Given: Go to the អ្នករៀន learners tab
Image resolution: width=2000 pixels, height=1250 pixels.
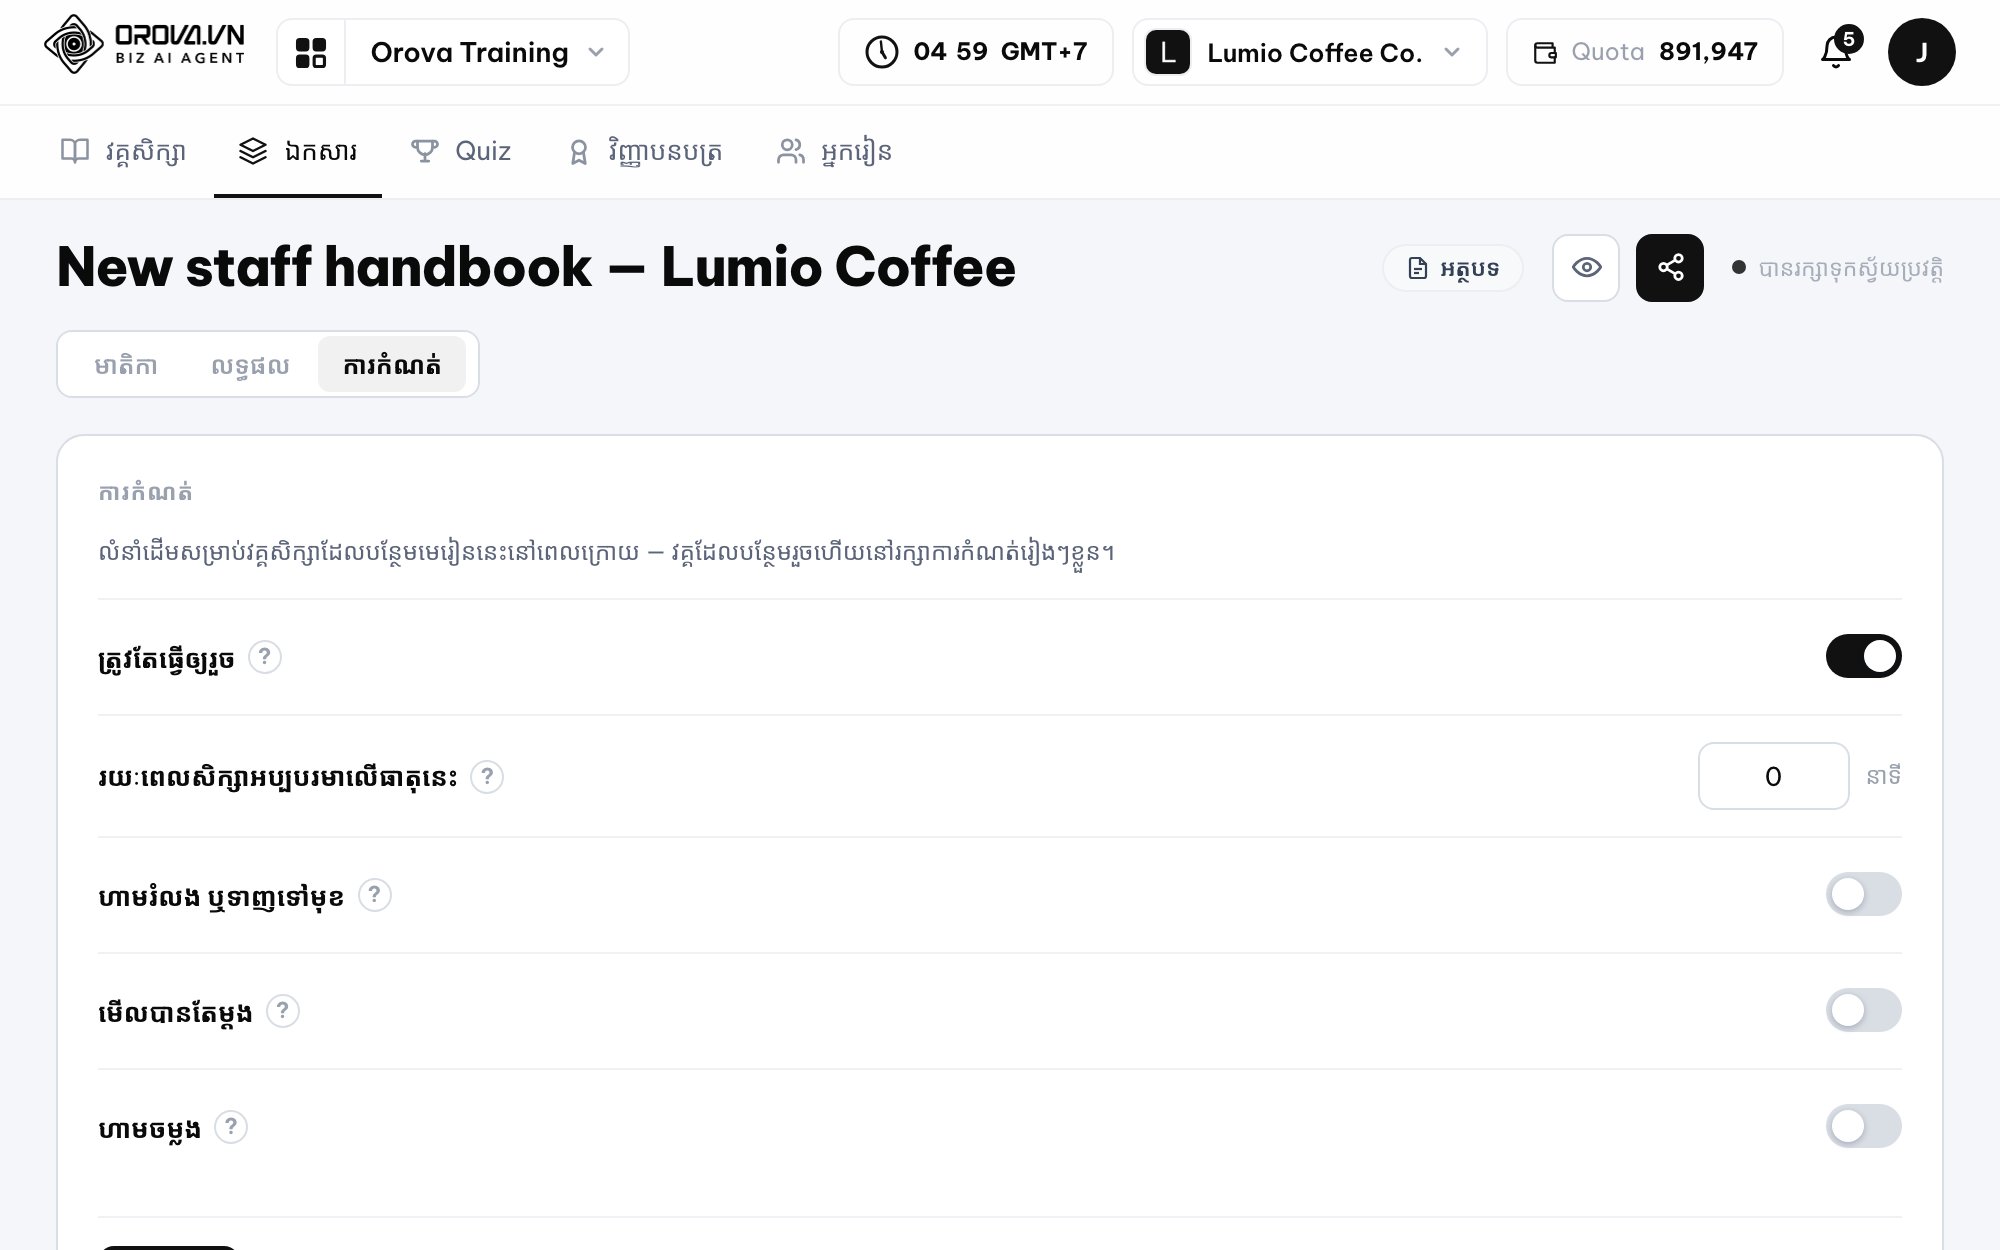Looking at the screenshot, I should pyautogui.click(x=835, y=152).
